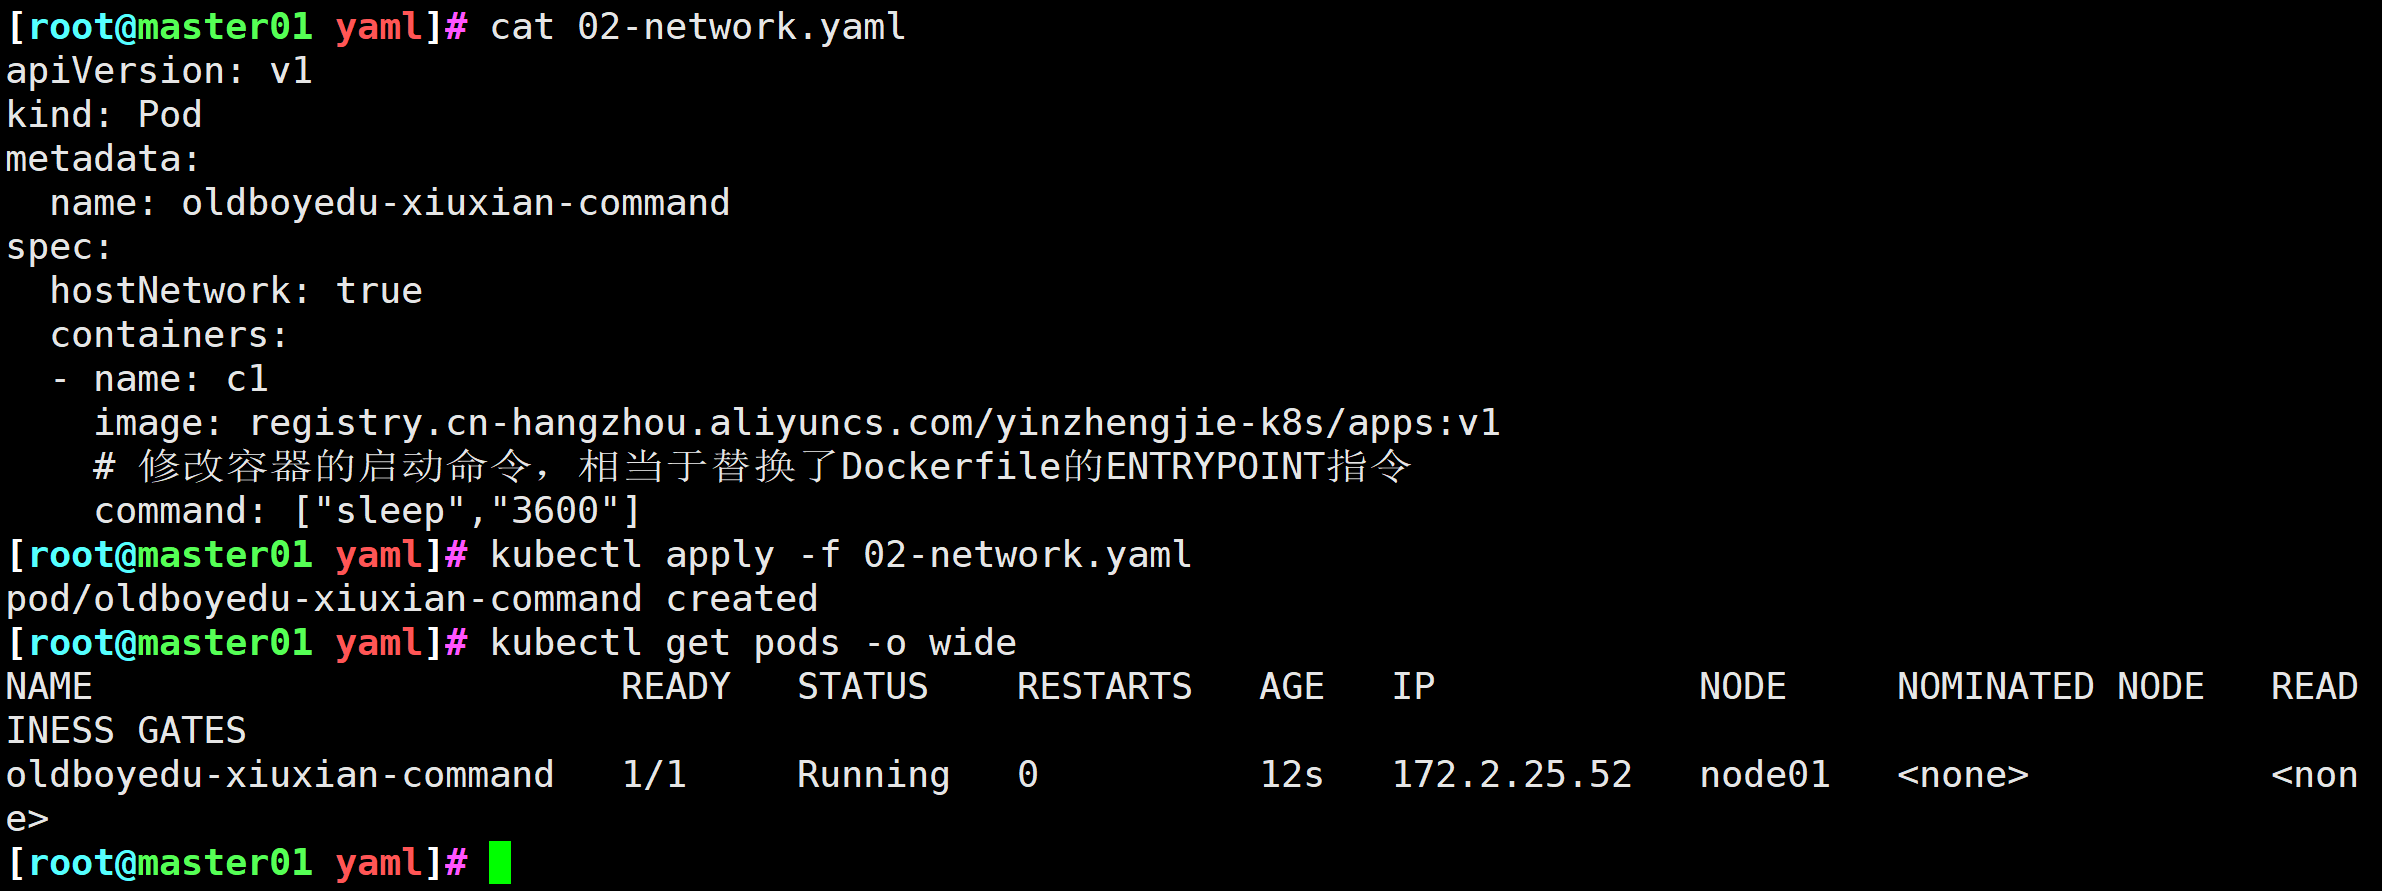Viewport: 2382px width, 891px height.
Task: Click the 'hostNetwork: true' line
Action: (236, 291)
